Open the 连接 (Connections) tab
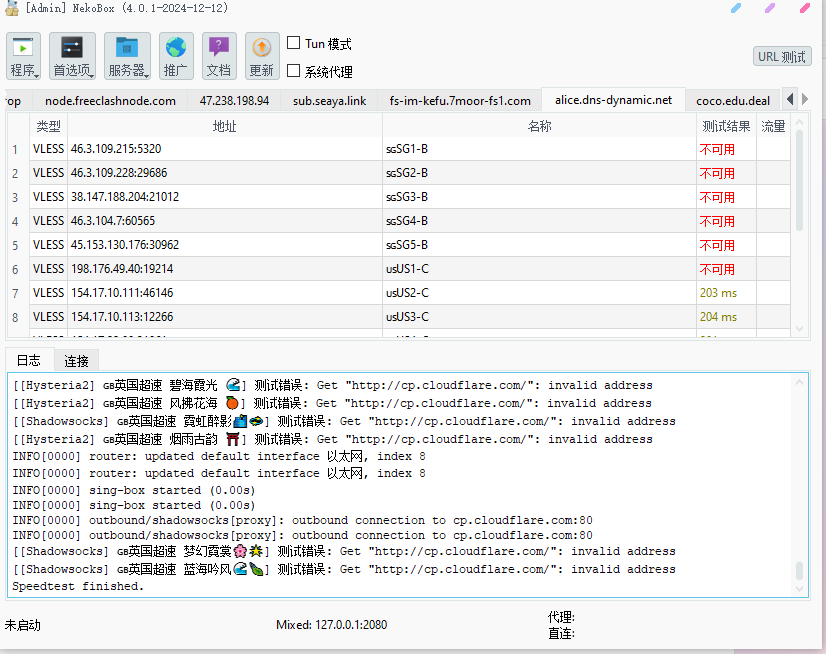826x654 pixels. [x=76, y=361]
